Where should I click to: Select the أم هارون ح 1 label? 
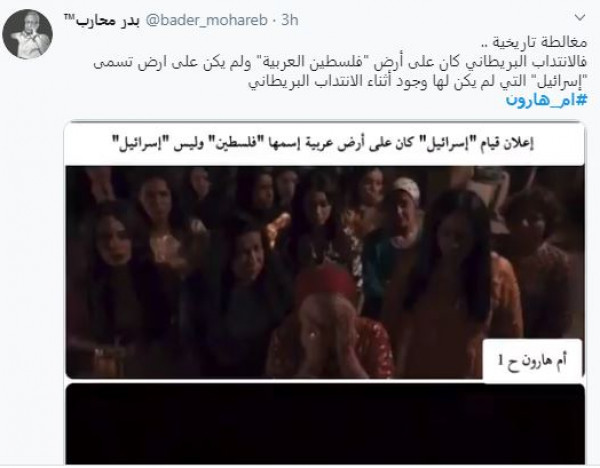tap(532, 360)
